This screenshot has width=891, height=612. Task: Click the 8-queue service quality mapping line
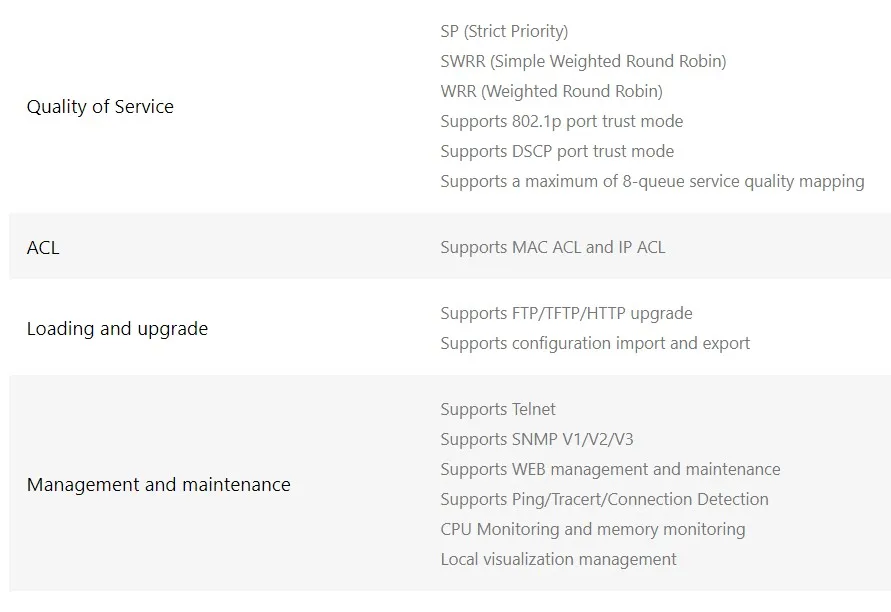[x=652, y=182]
